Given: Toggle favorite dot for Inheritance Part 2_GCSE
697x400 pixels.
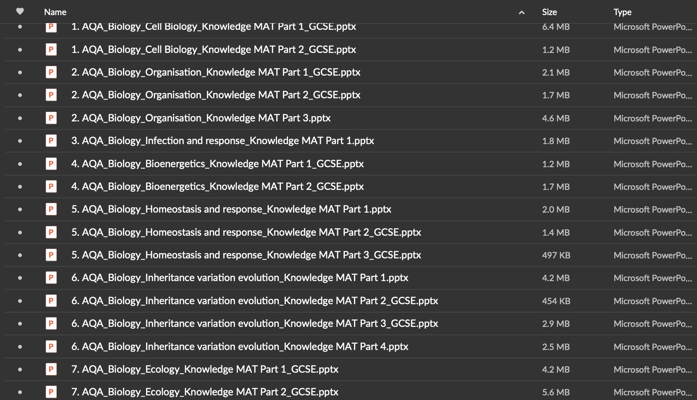Looking at the screenshot, I should point(20,300).
